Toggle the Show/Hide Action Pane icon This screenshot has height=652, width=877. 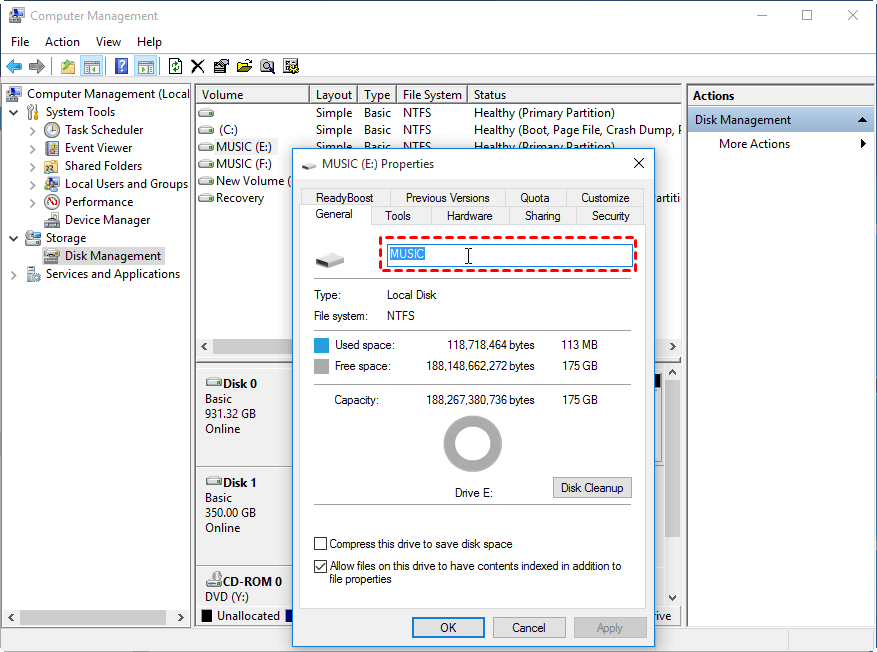145,67
